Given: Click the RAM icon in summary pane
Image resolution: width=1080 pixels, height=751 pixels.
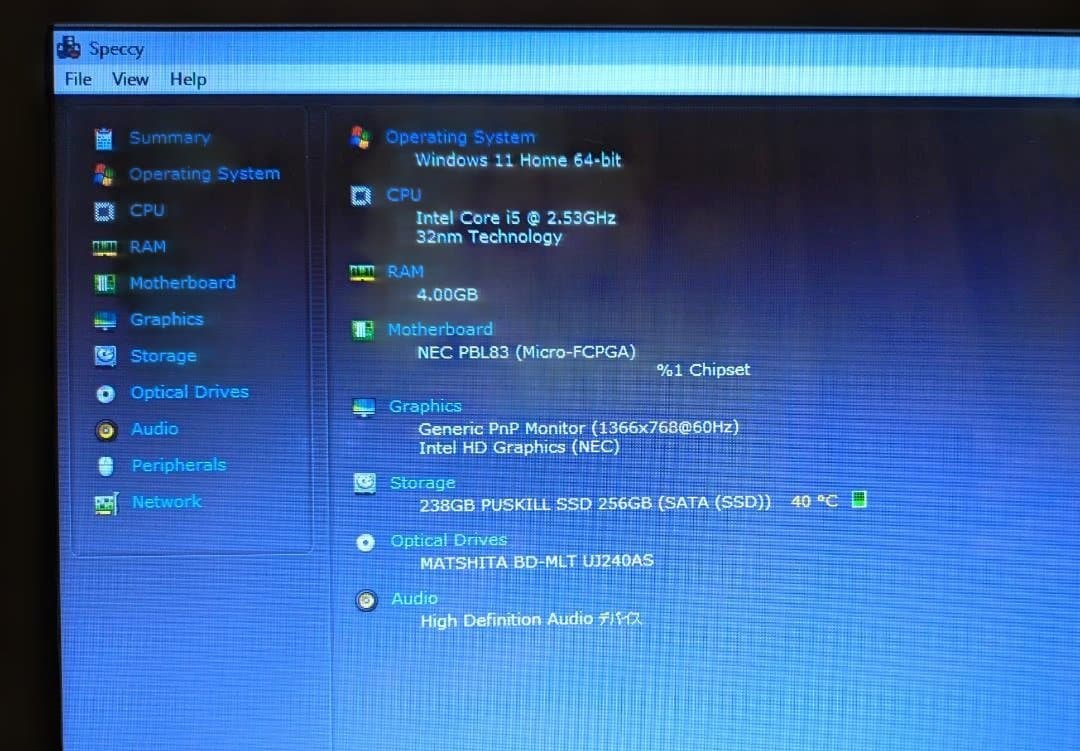Looking at the screenshot, I should pyautogui.click(x=362, y=273).
